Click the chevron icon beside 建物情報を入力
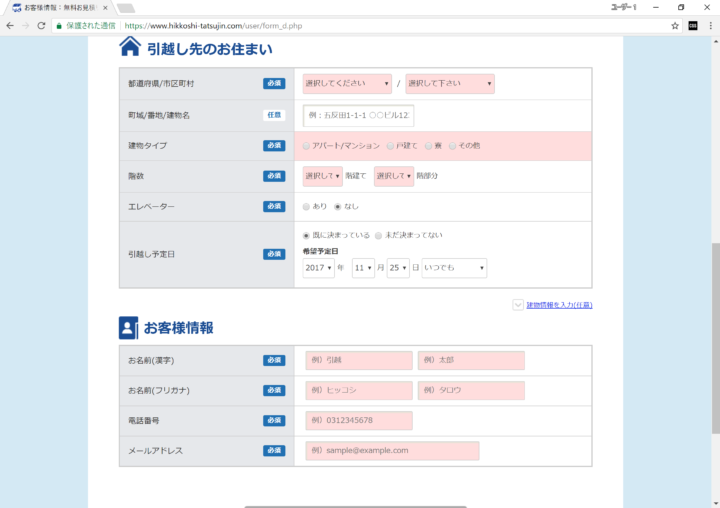The height and width of the screenshot is (508, 720). 518,305
